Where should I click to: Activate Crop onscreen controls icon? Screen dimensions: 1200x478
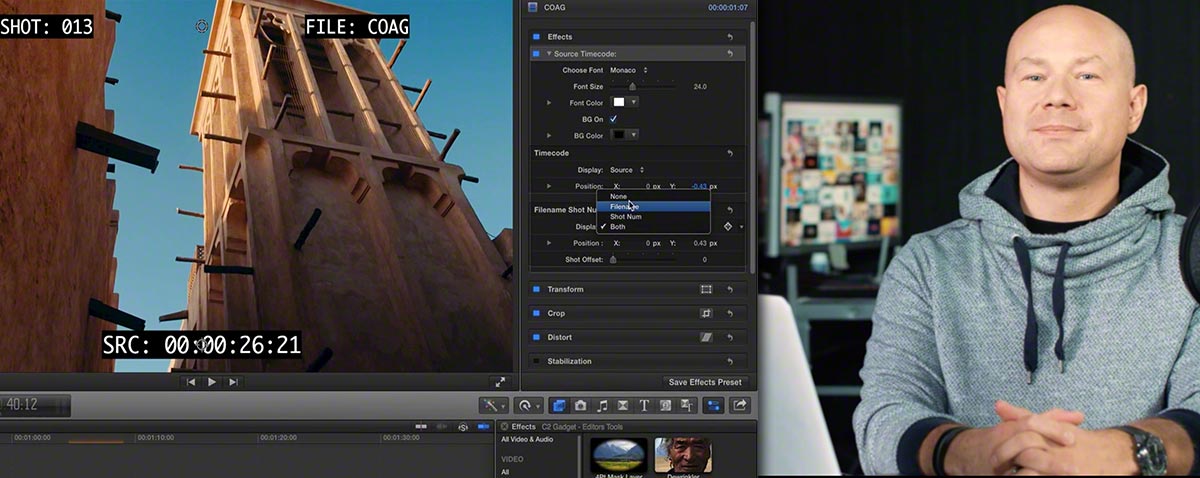pyautogui.click(x=706, y=313)
